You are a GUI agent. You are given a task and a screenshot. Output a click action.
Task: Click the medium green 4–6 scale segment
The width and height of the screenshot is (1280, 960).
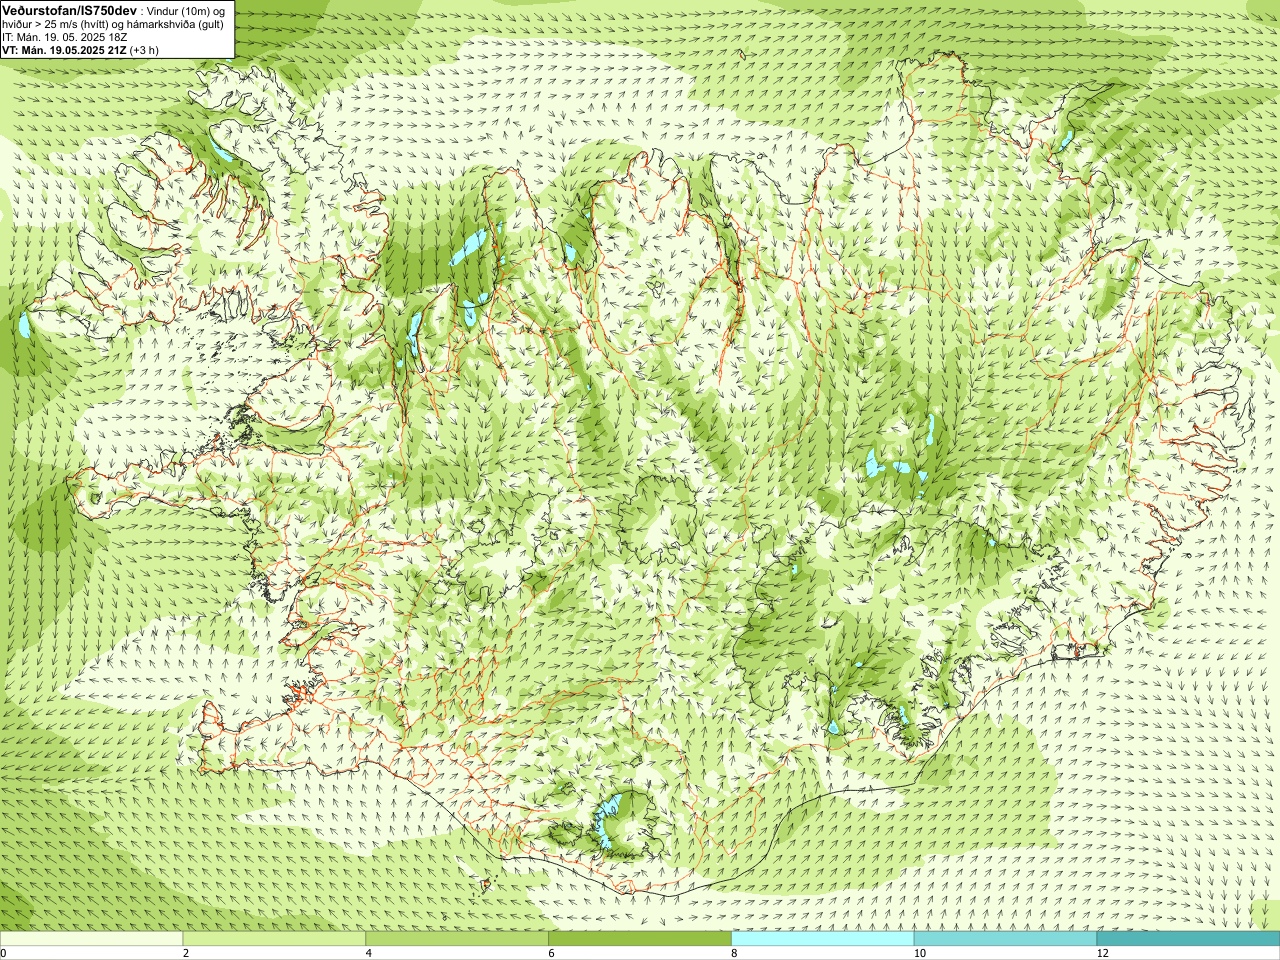(x=457, y=939)
